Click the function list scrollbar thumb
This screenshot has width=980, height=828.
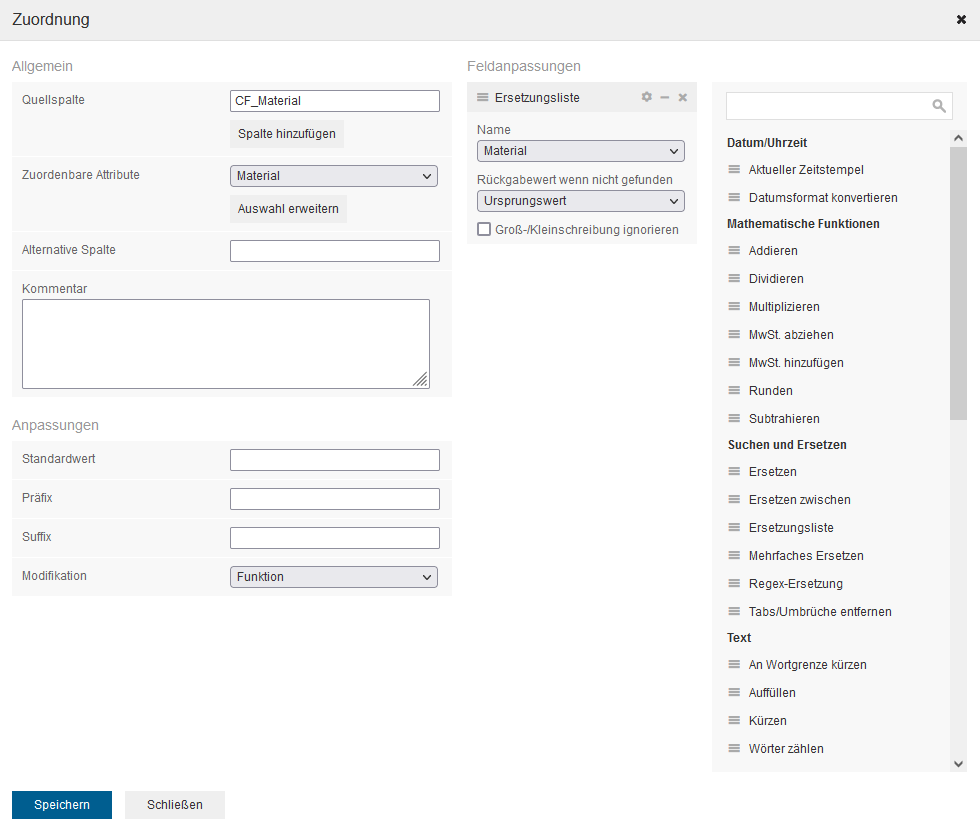(958, 283)
